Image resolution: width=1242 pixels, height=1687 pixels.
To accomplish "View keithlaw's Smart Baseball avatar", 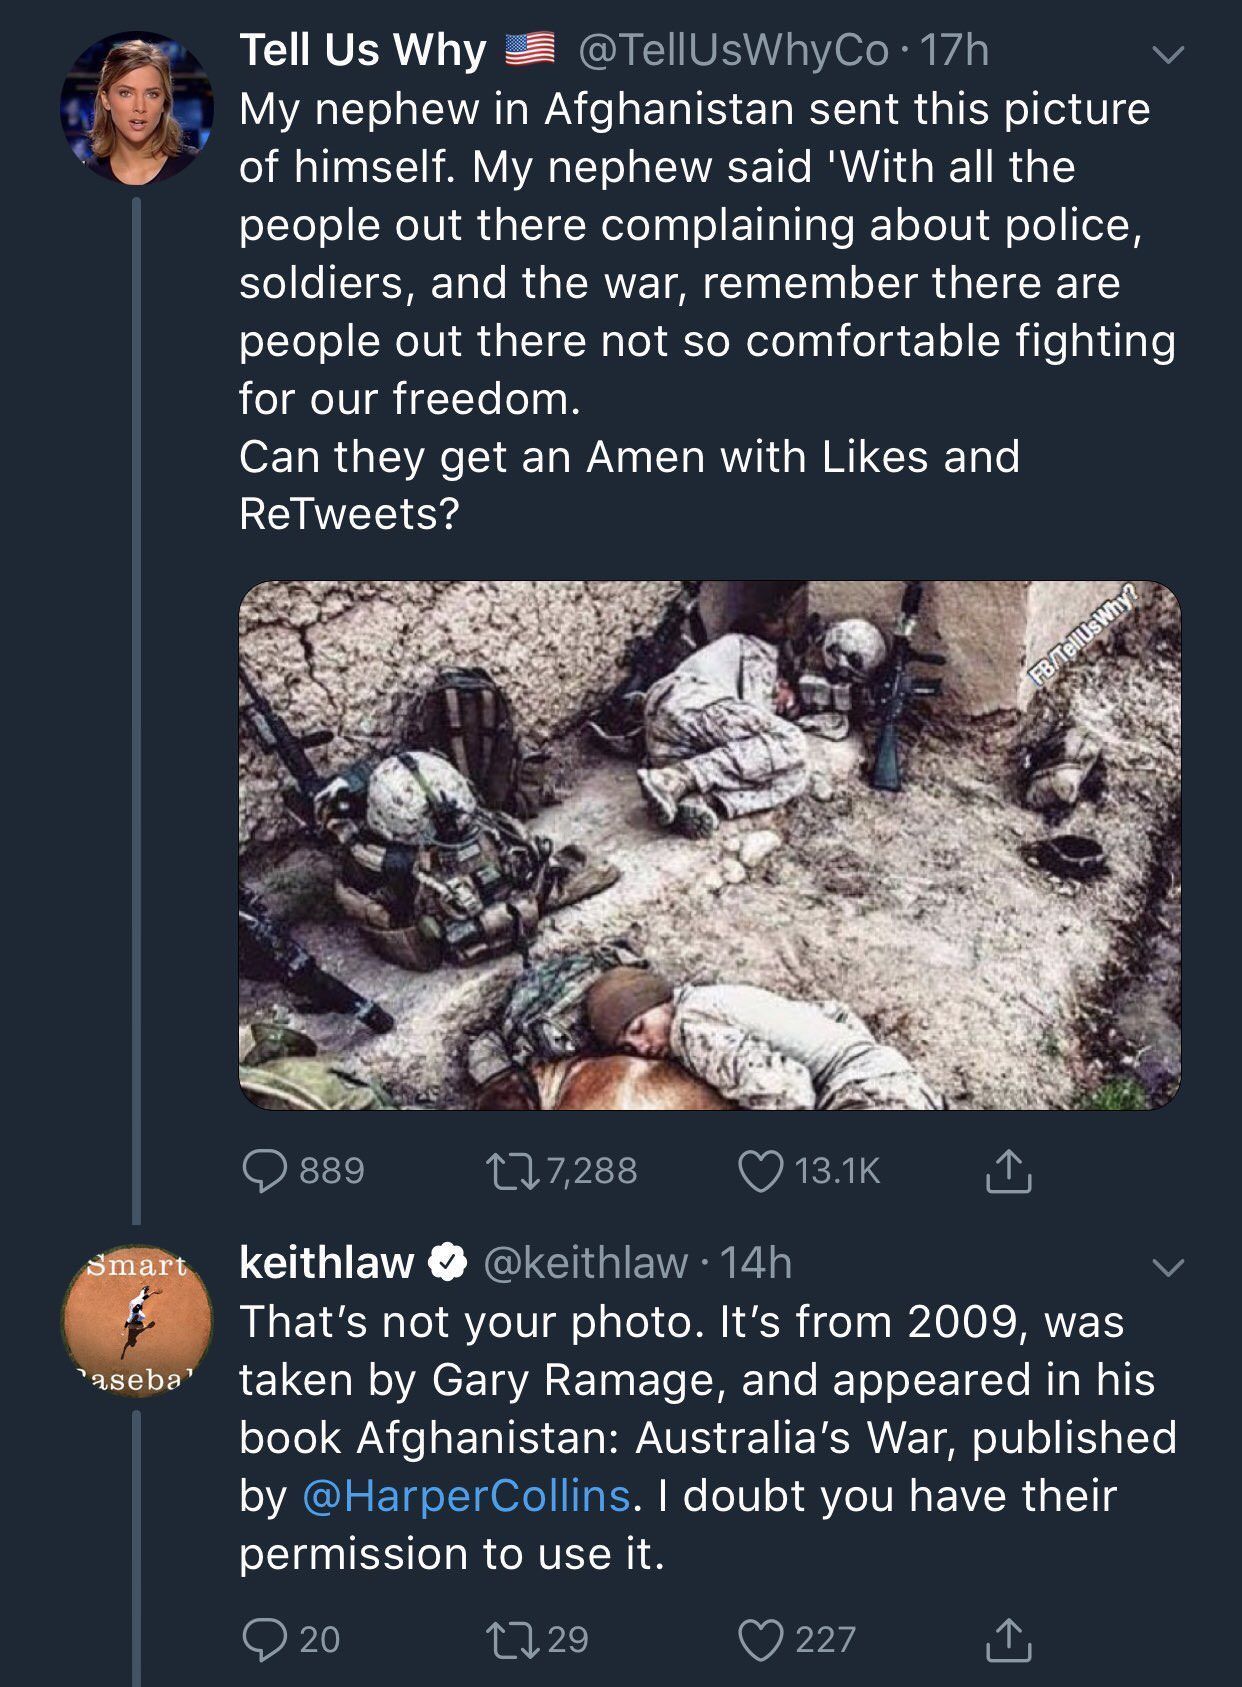I will click(136, 1320).
